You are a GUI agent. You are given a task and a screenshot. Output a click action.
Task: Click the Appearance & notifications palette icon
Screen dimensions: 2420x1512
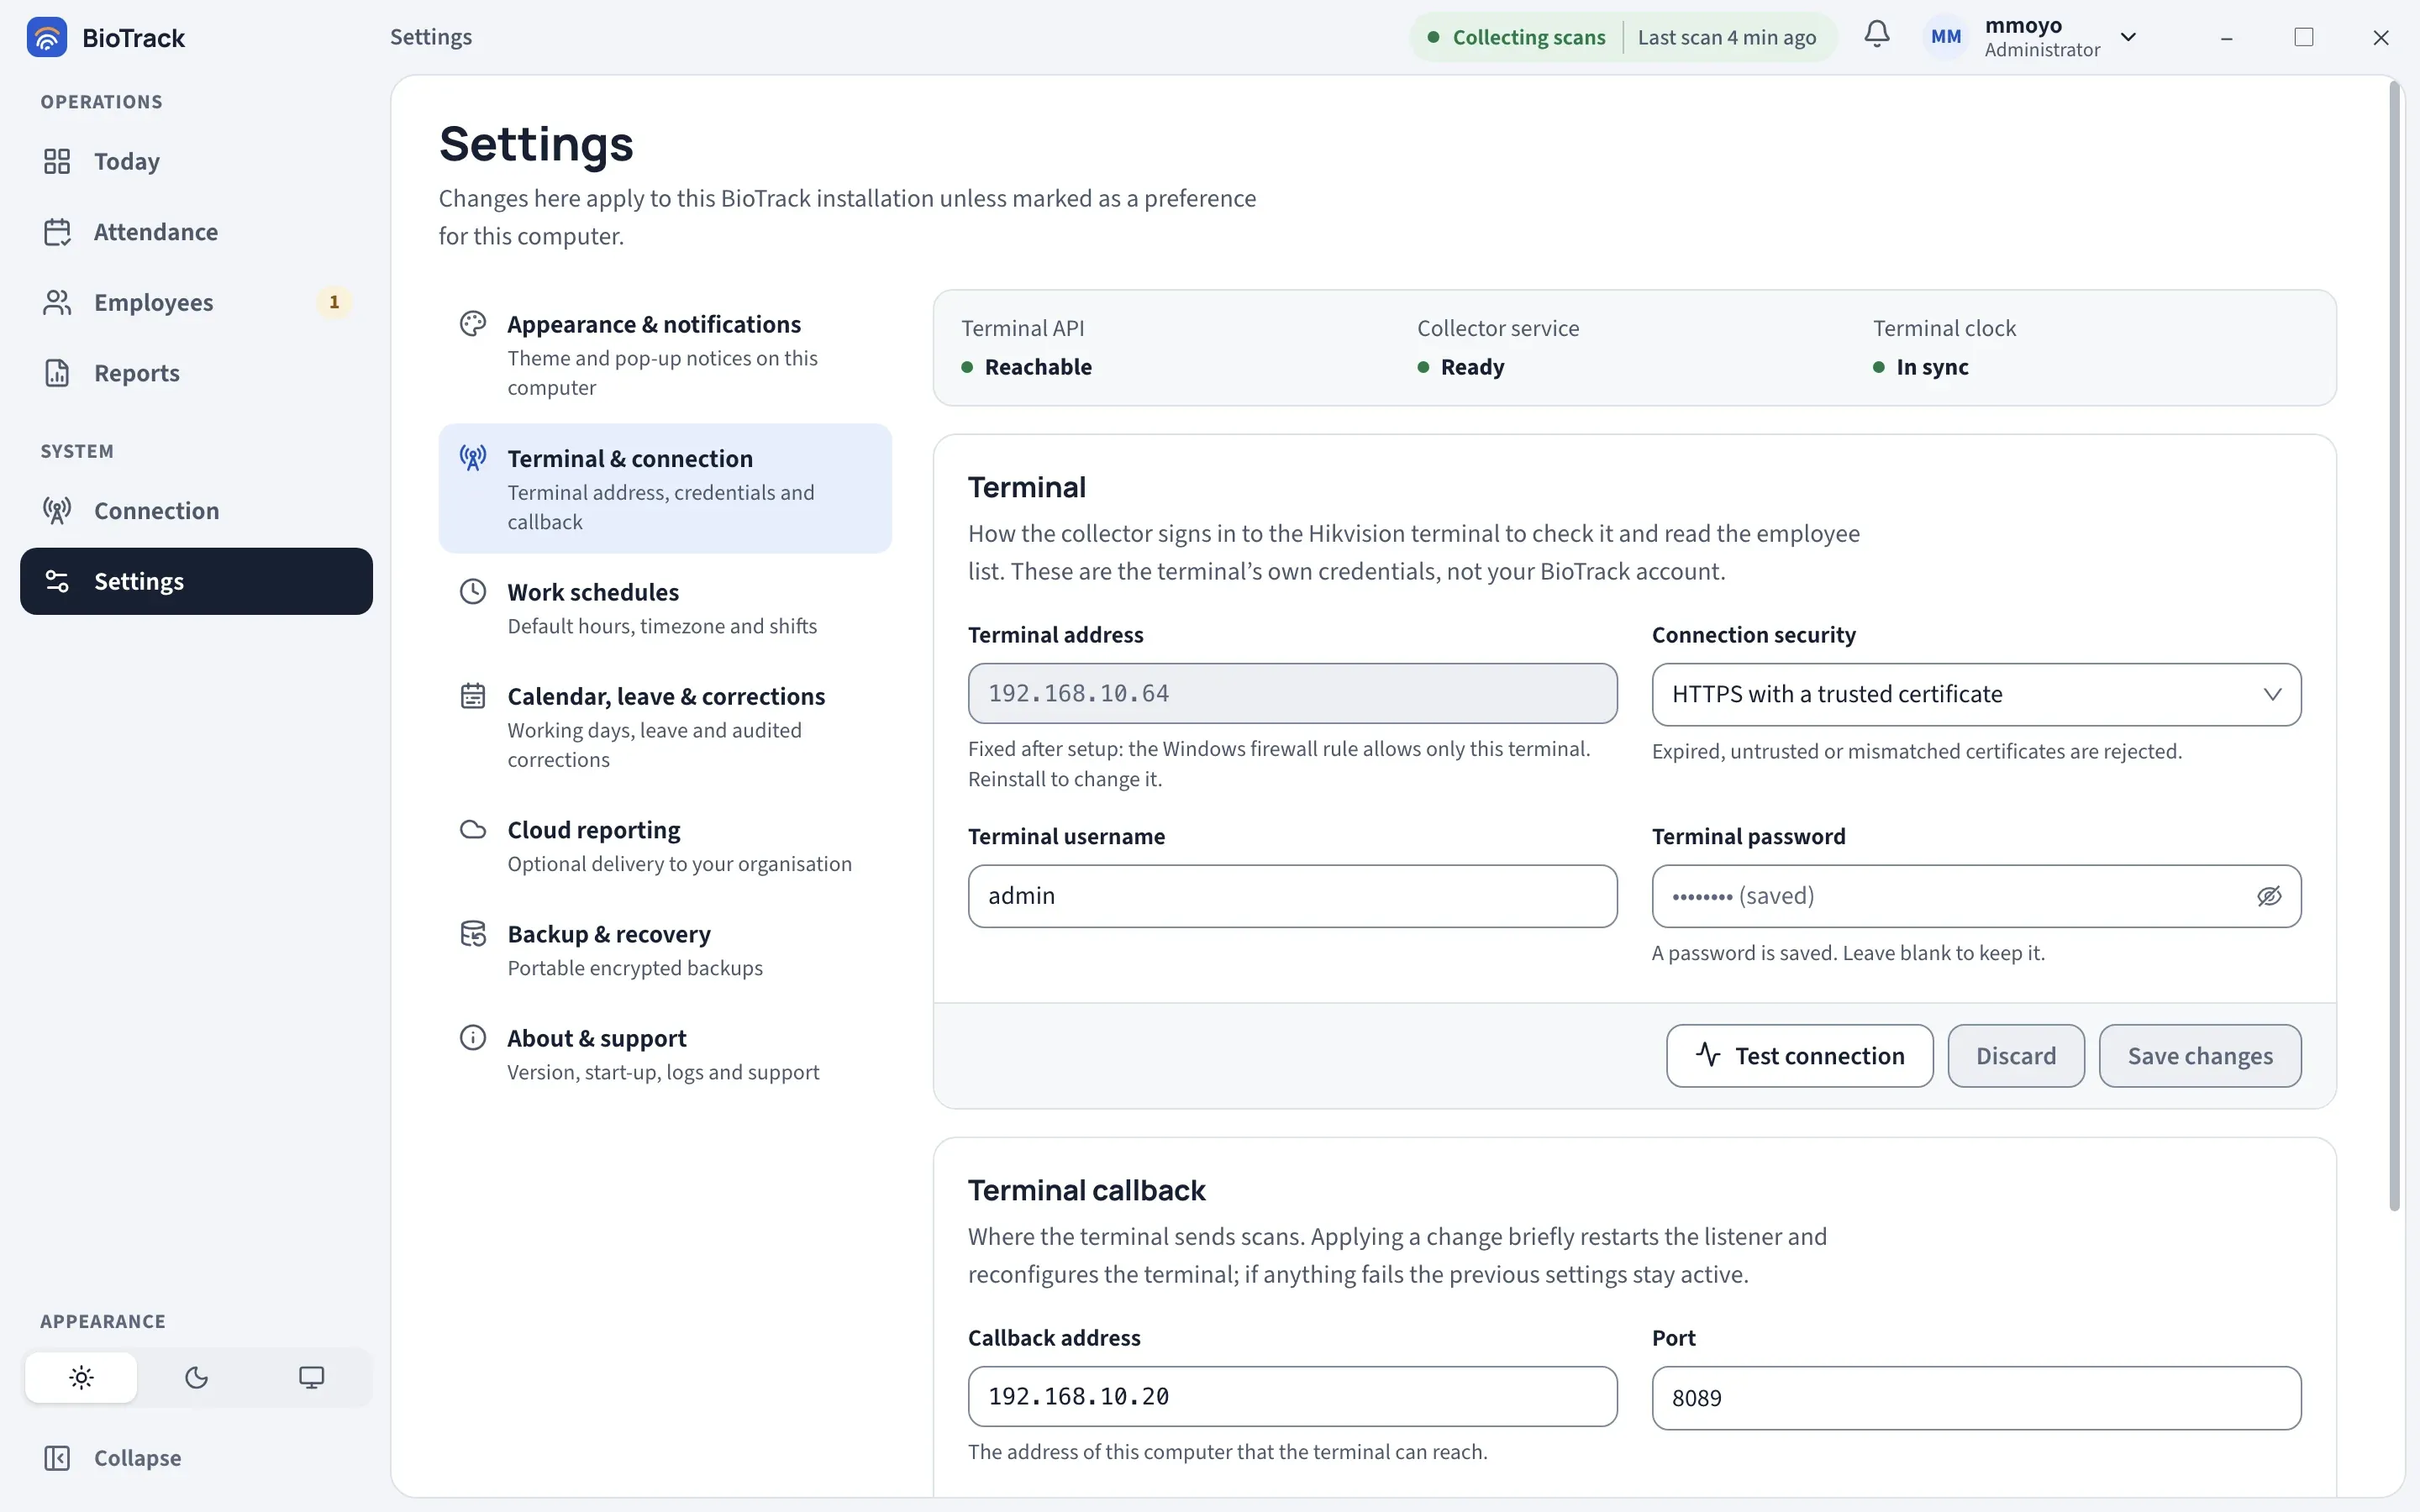coord(473,324)
